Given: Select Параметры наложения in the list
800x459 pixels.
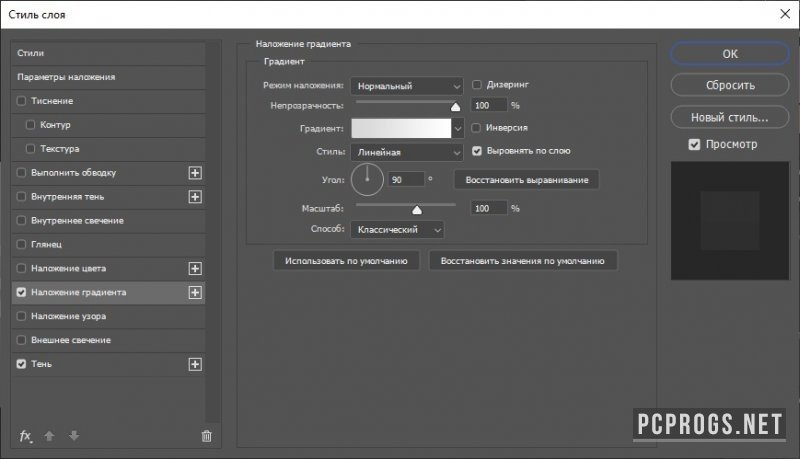Looking at the screenshot, I should coord(108,77).
